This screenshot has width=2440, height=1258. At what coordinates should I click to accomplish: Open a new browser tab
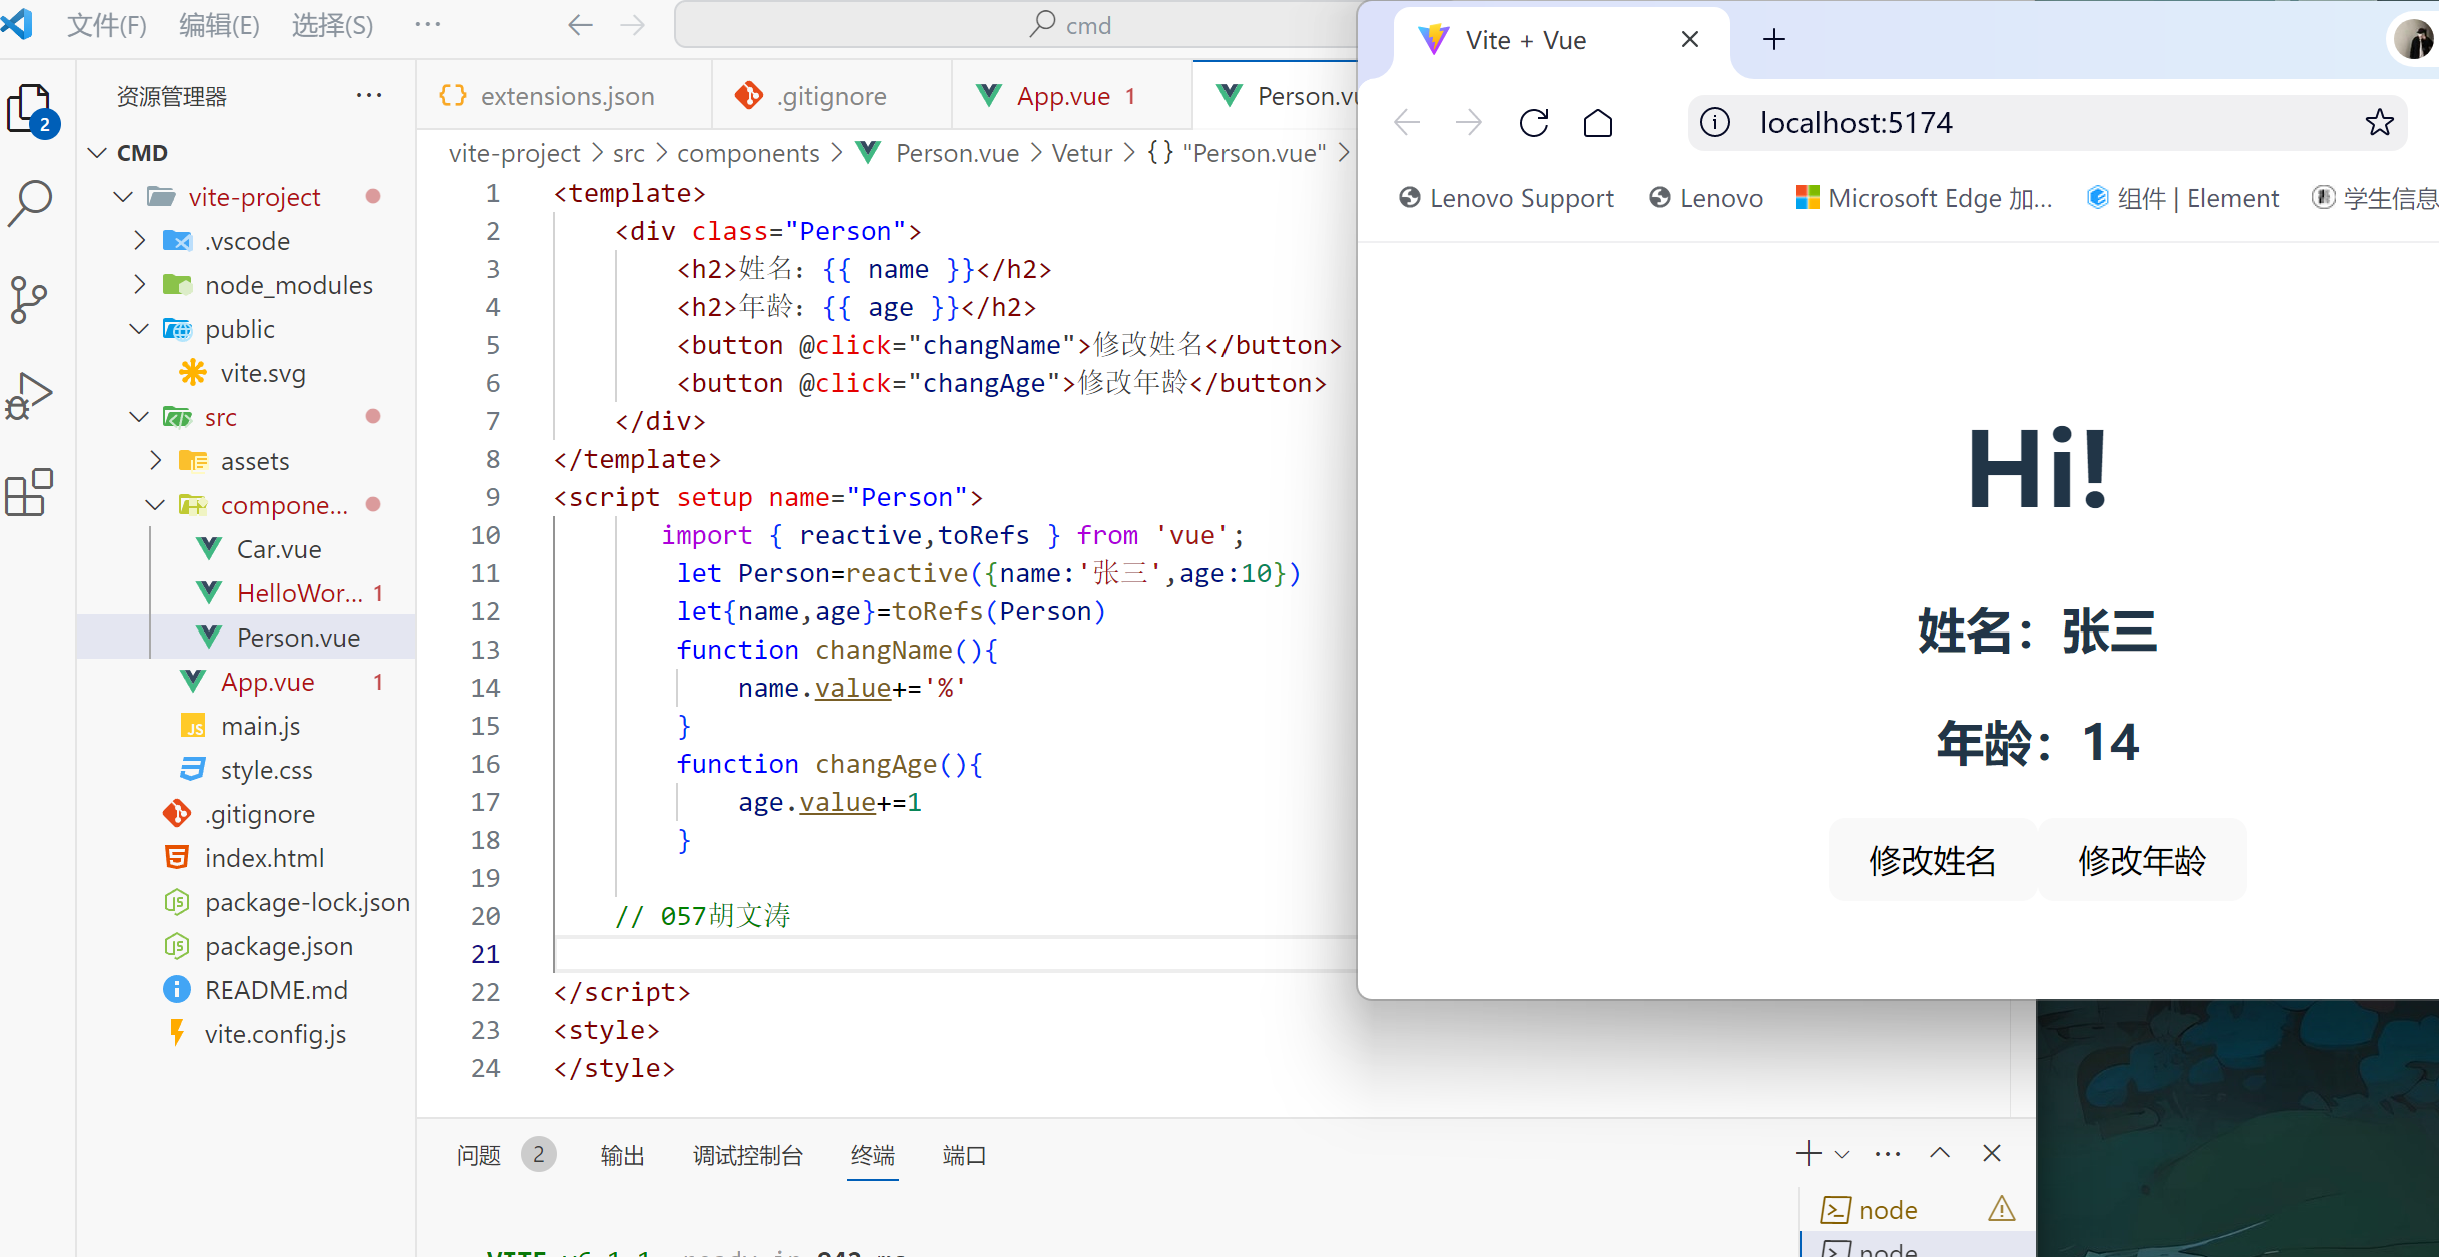[1774, 39]
